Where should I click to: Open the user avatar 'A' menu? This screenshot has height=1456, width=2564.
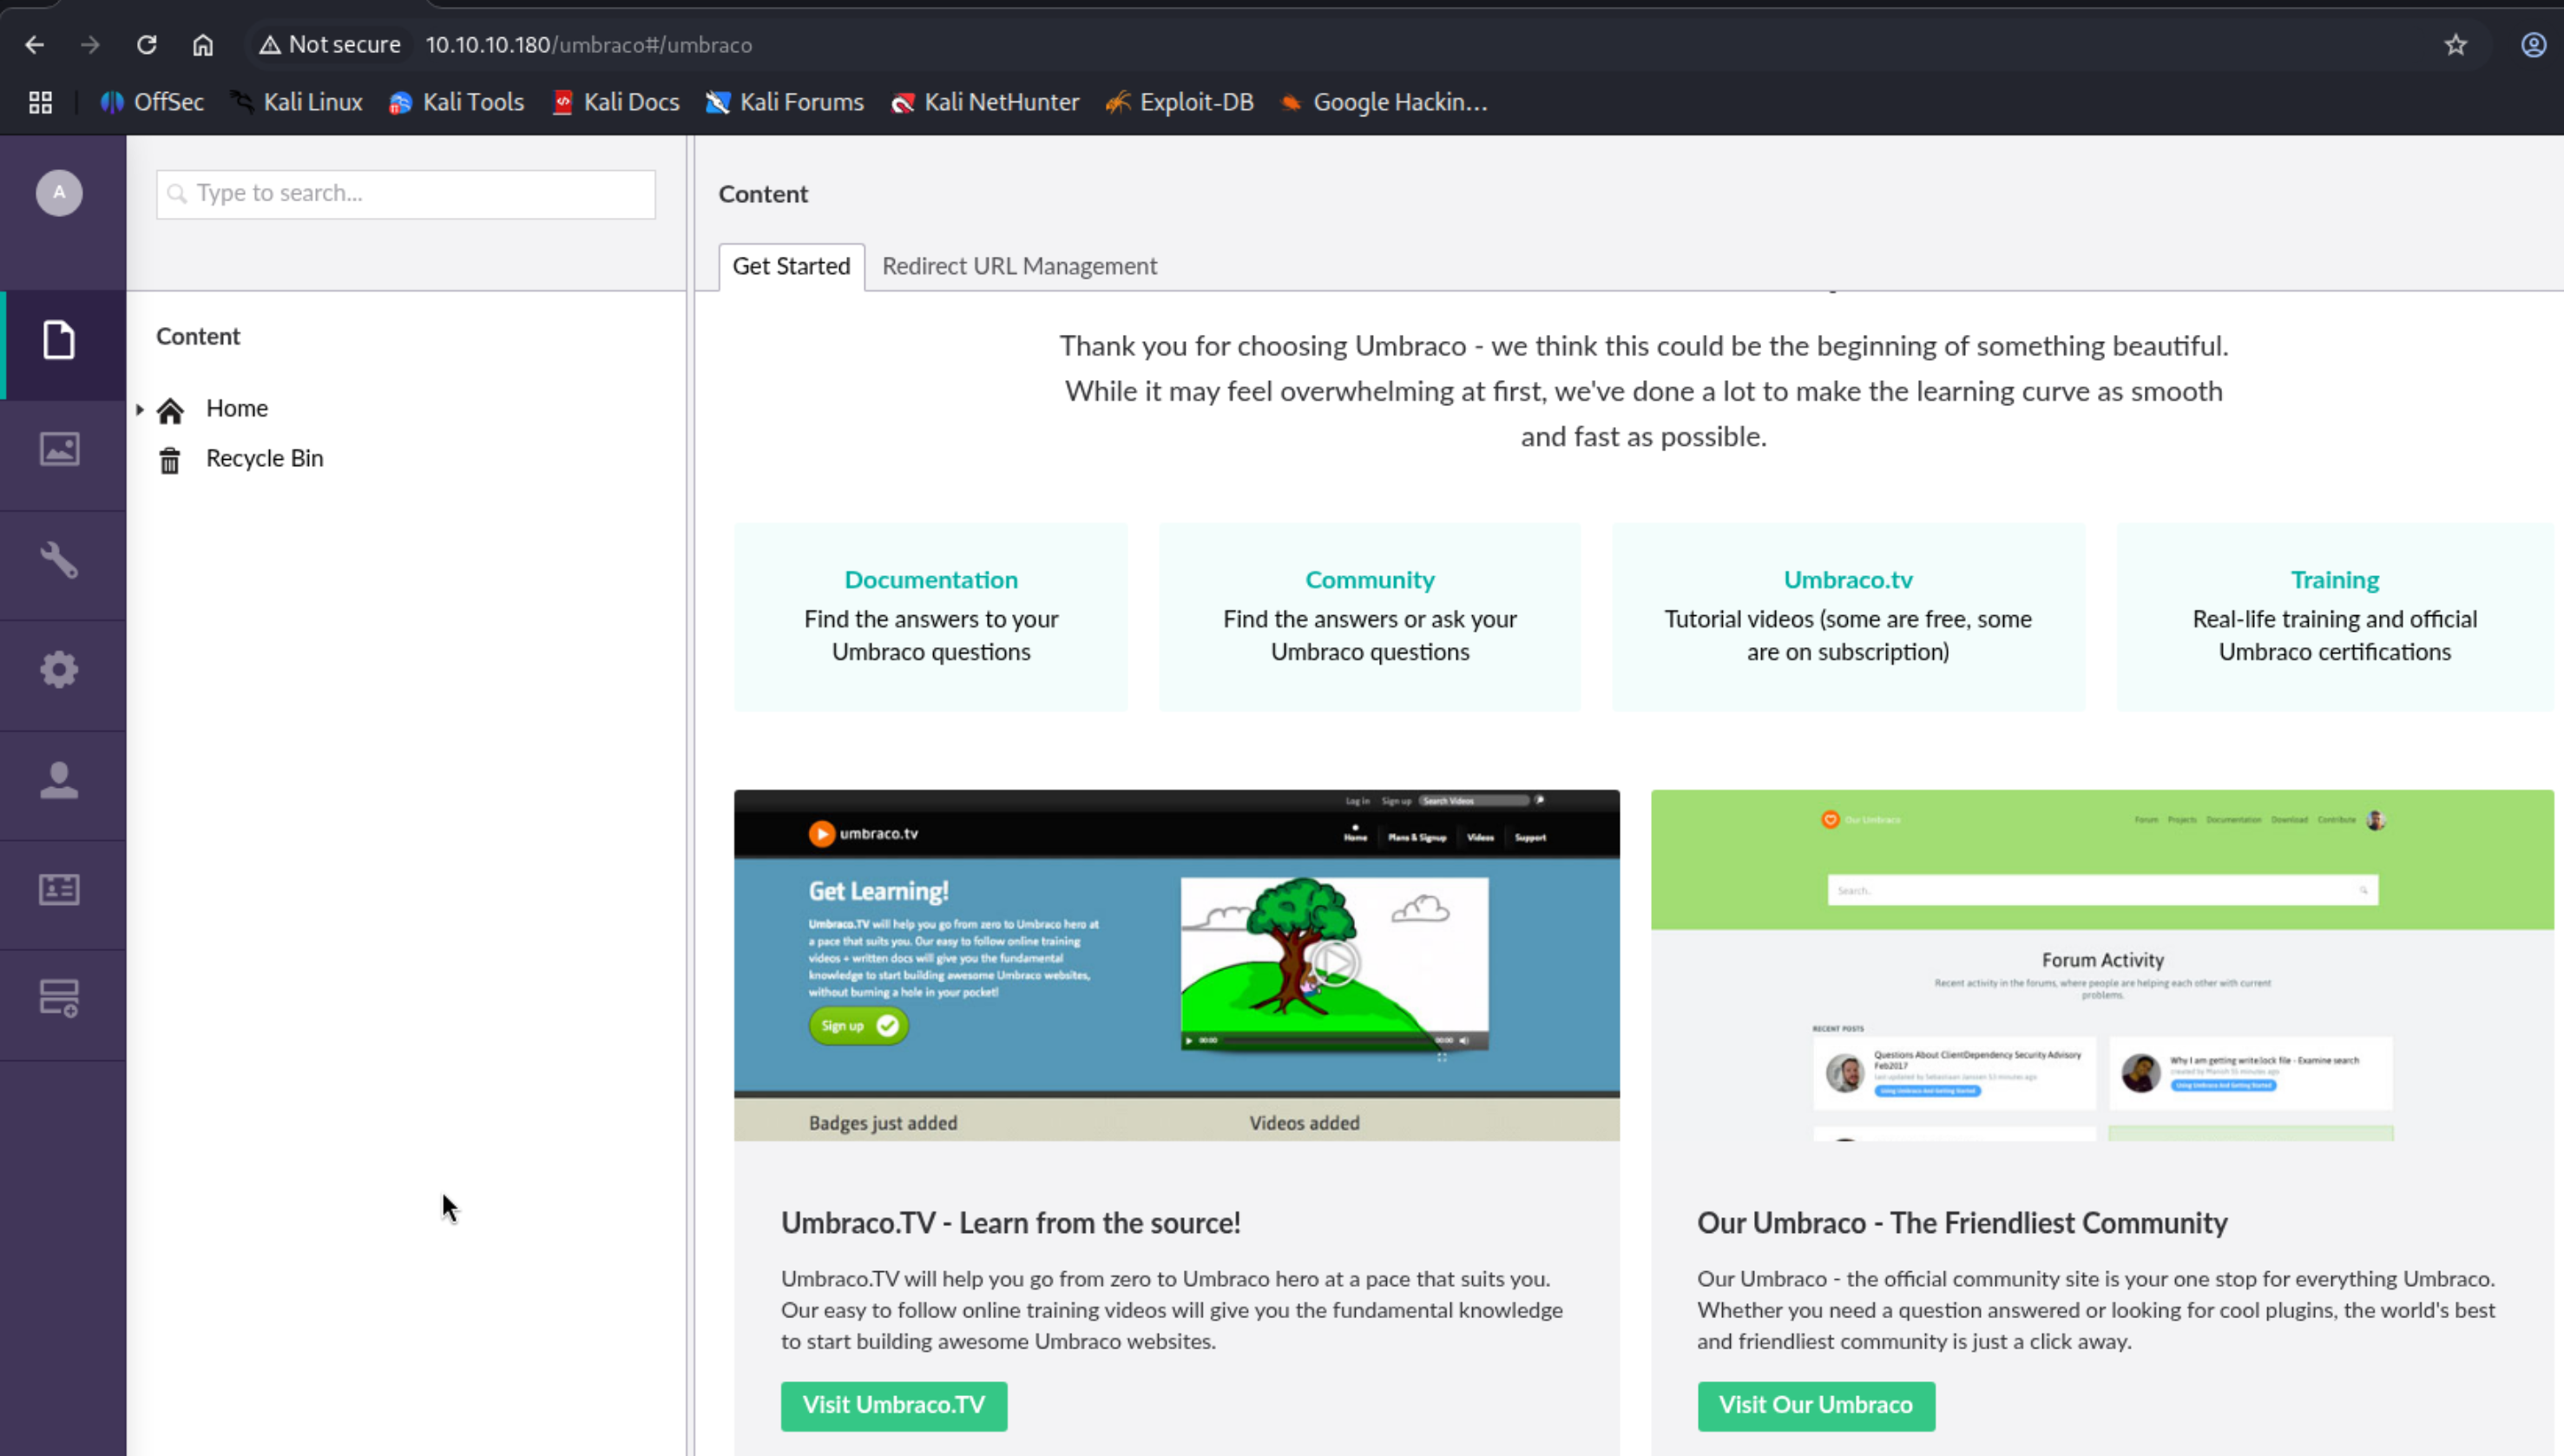click(x=59, y=193)
